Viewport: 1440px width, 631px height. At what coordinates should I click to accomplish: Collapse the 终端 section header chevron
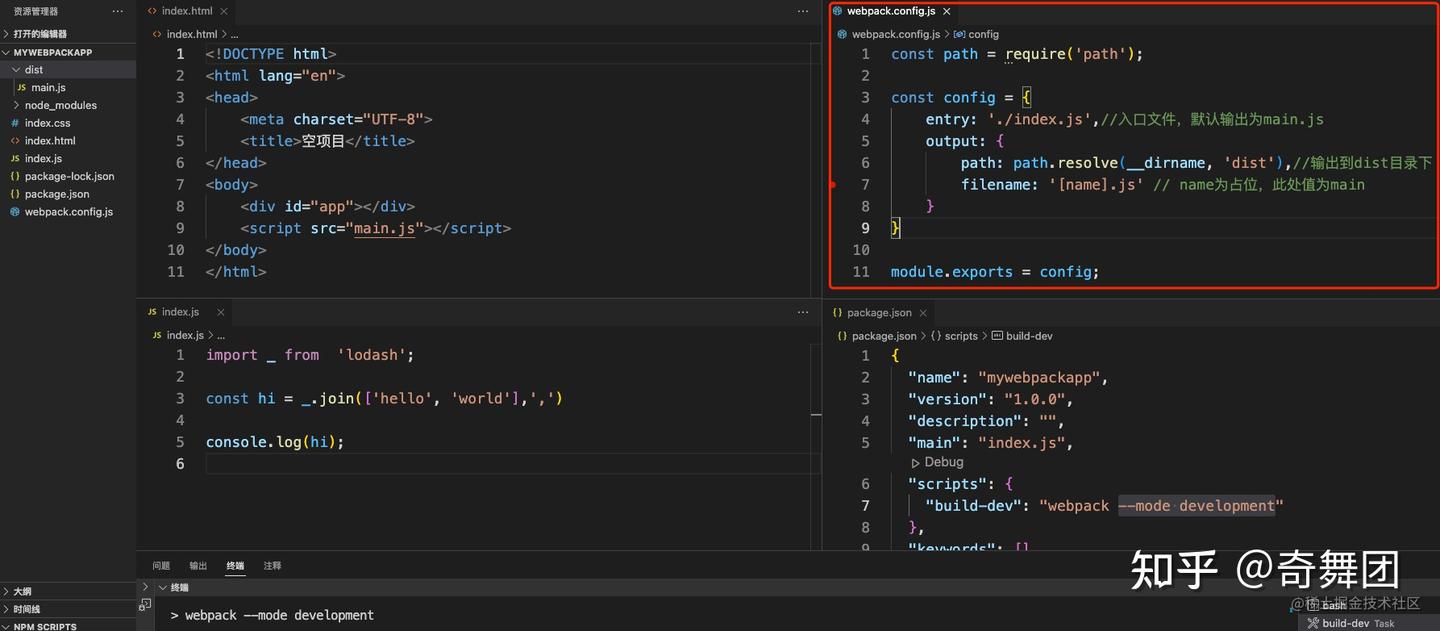coord(162,588)
